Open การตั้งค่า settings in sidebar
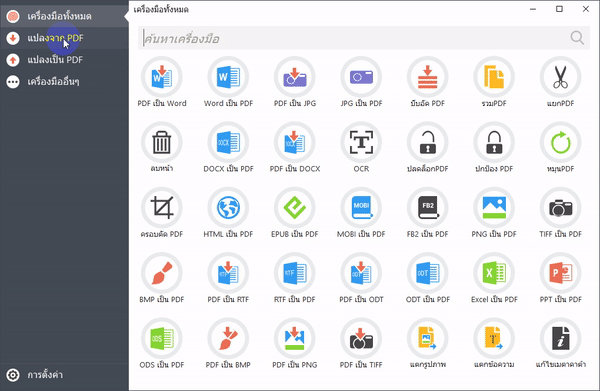The height and width of the screenshot is (391, 600). click(x=64, y=375)
